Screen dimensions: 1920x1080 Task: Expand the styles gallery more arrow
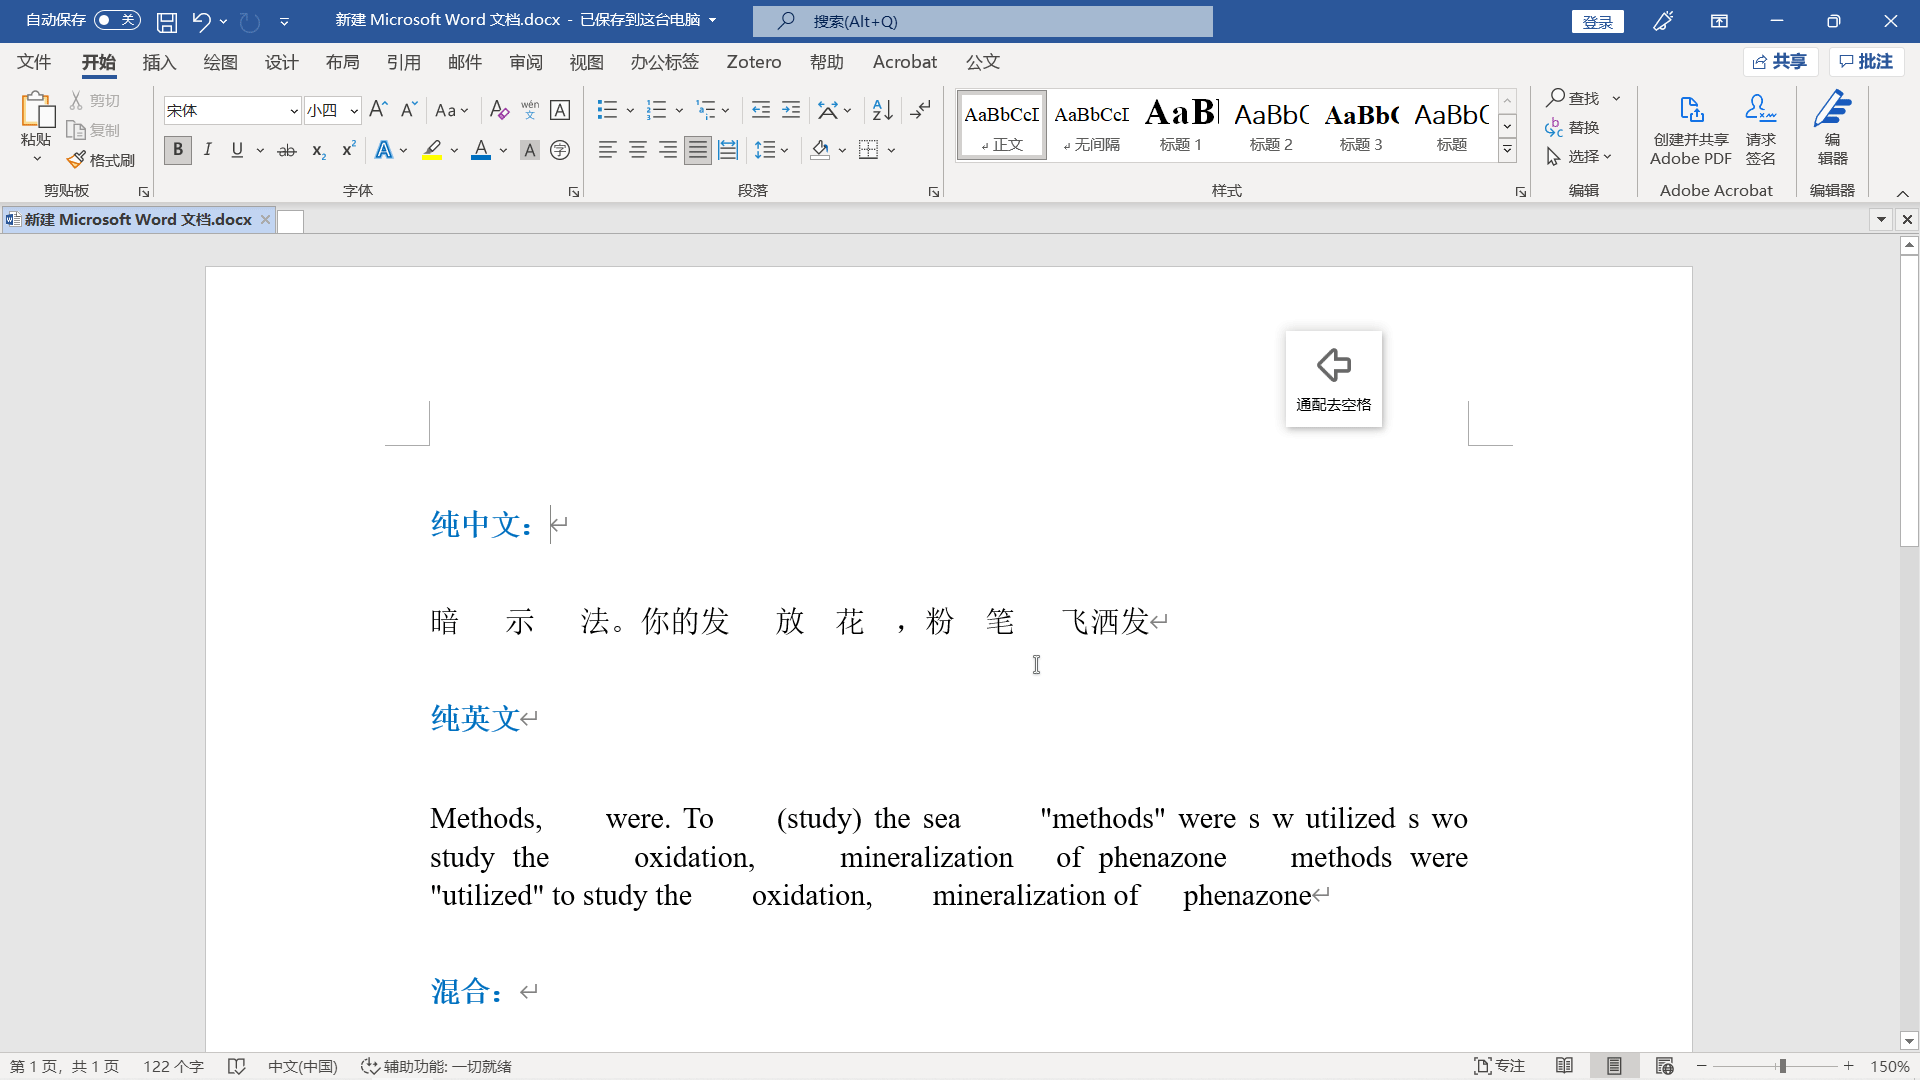pyautogui.click(x=1507, y=151)
